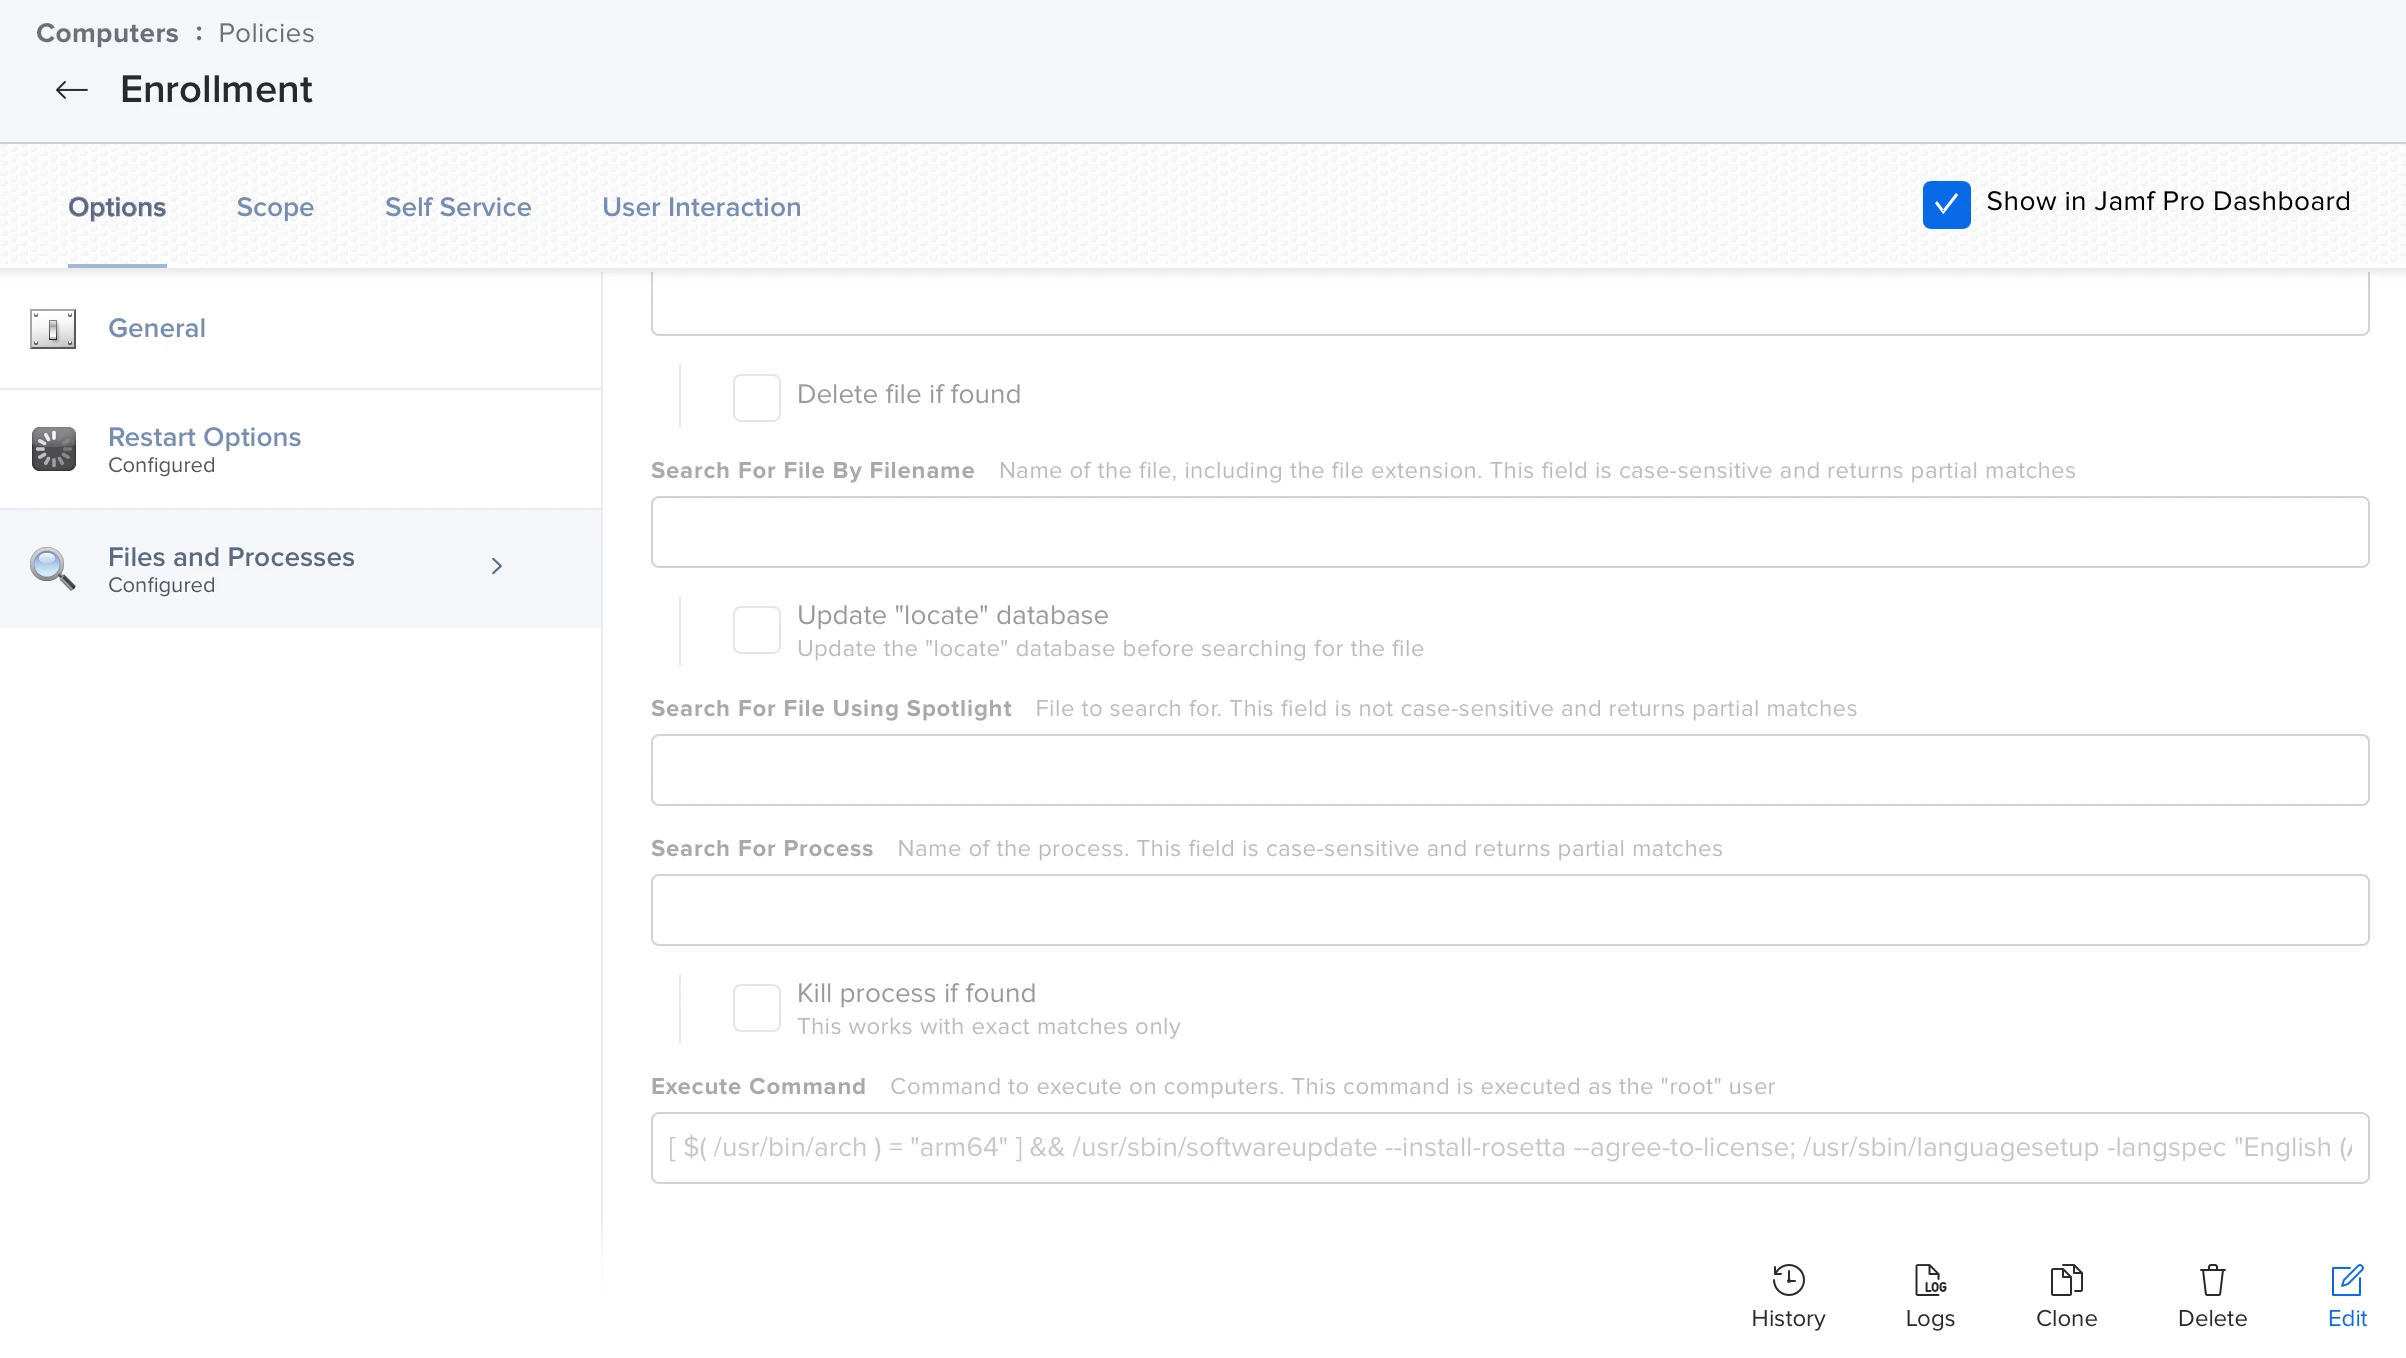Open policy History
The width and height of the screenshot is (2406, 1358).
pos(1788,1296)
